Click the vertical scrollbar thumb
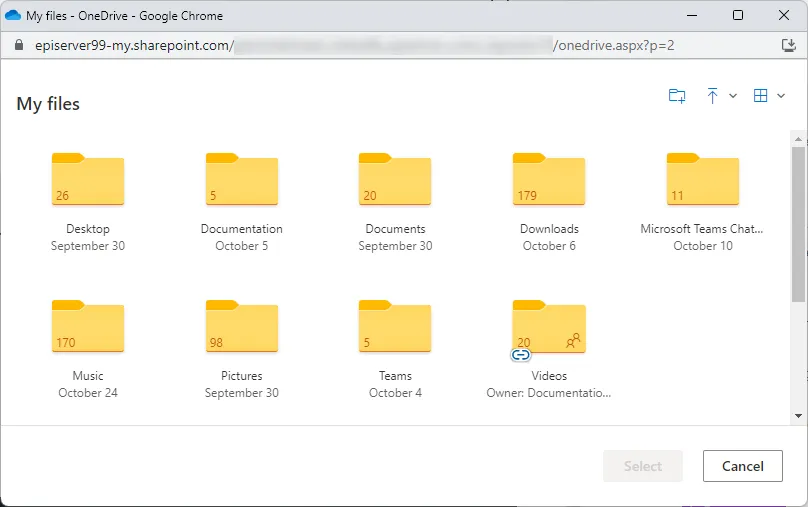Viewport: 808px width, 507px height. [x=798, y=224]
